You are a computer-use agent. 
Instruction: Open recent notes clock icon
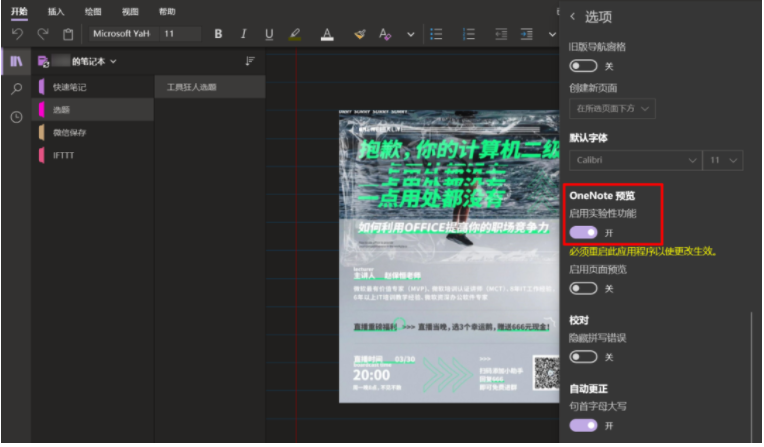pyautogui.click(x=17, y=117)
